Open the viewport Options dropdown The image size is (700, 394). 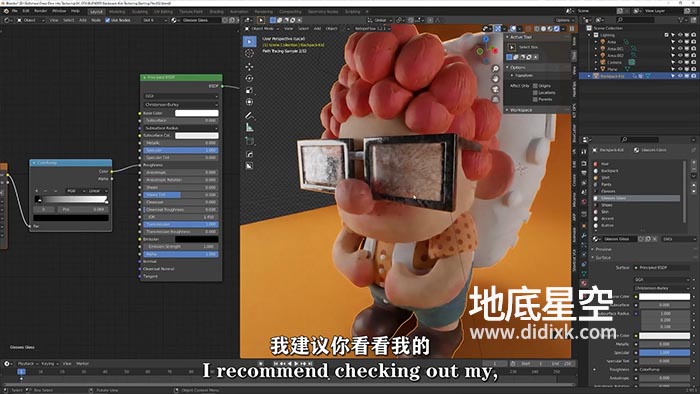(564, 20)
